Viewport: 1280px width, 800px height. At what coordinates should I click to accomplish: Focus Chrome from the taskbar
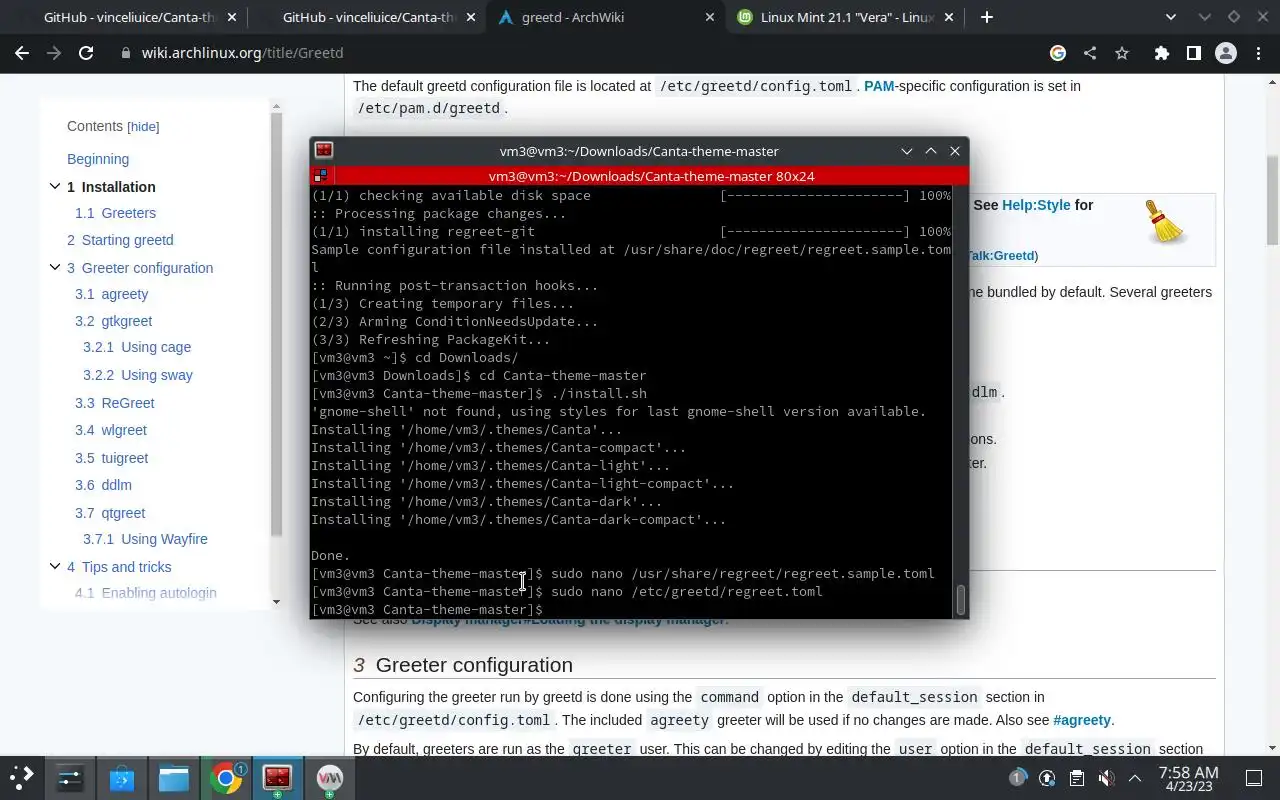(226, 777)
